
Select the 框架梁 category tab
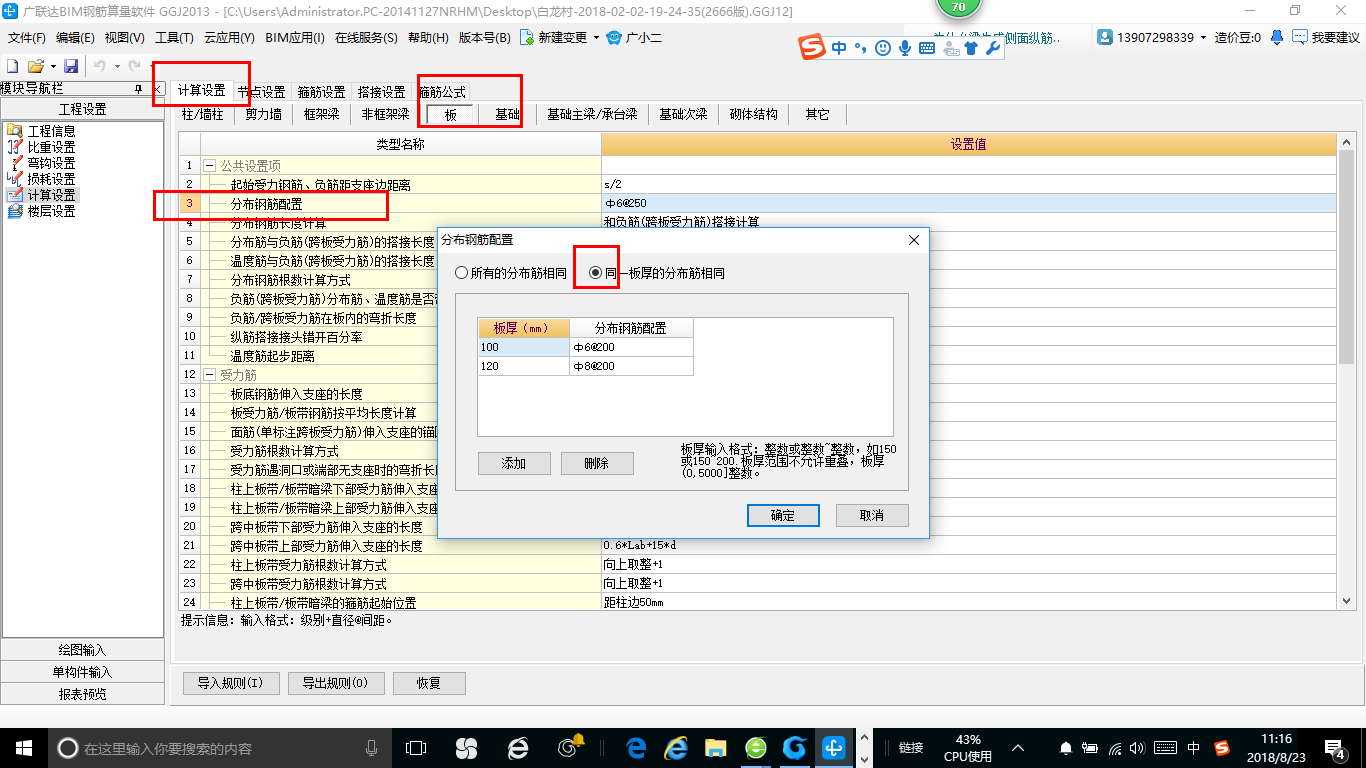coord(322,115)
